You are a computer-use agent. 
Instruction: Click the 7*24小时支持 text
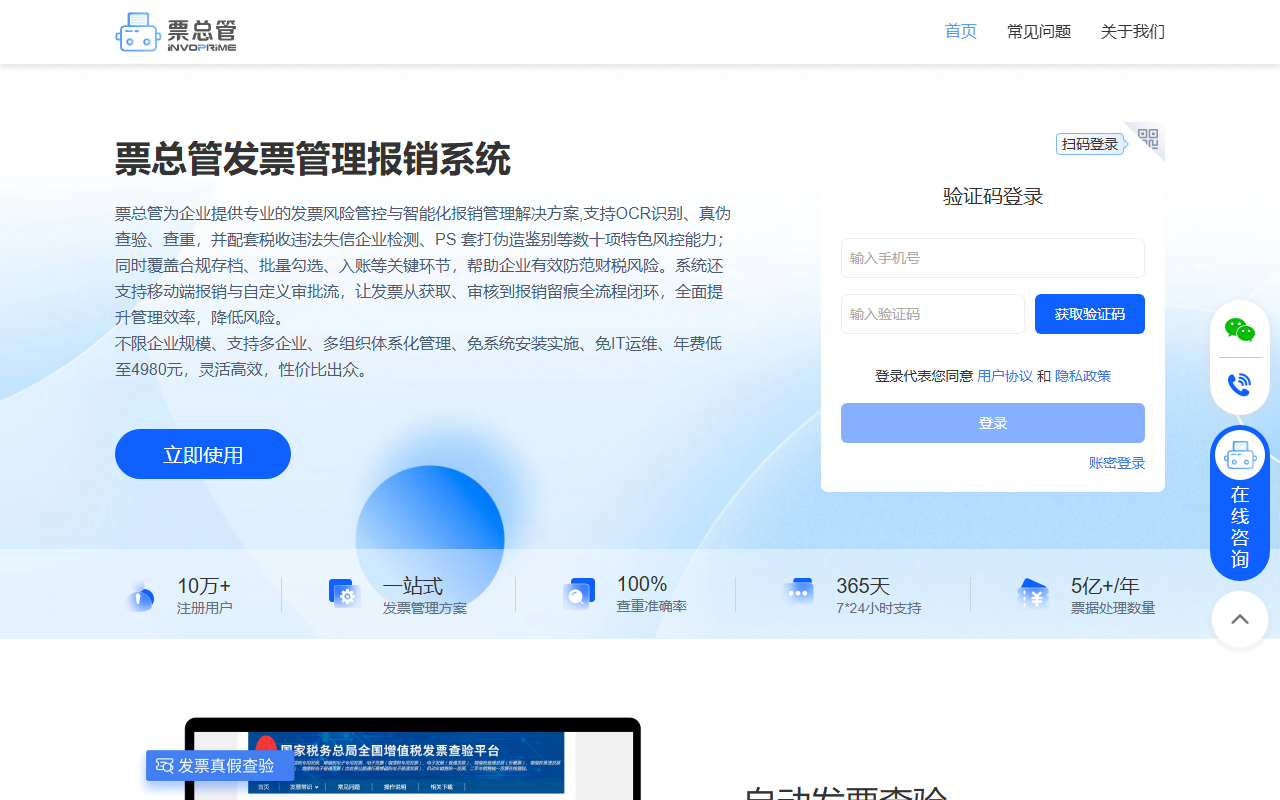[x=879, y=608]
